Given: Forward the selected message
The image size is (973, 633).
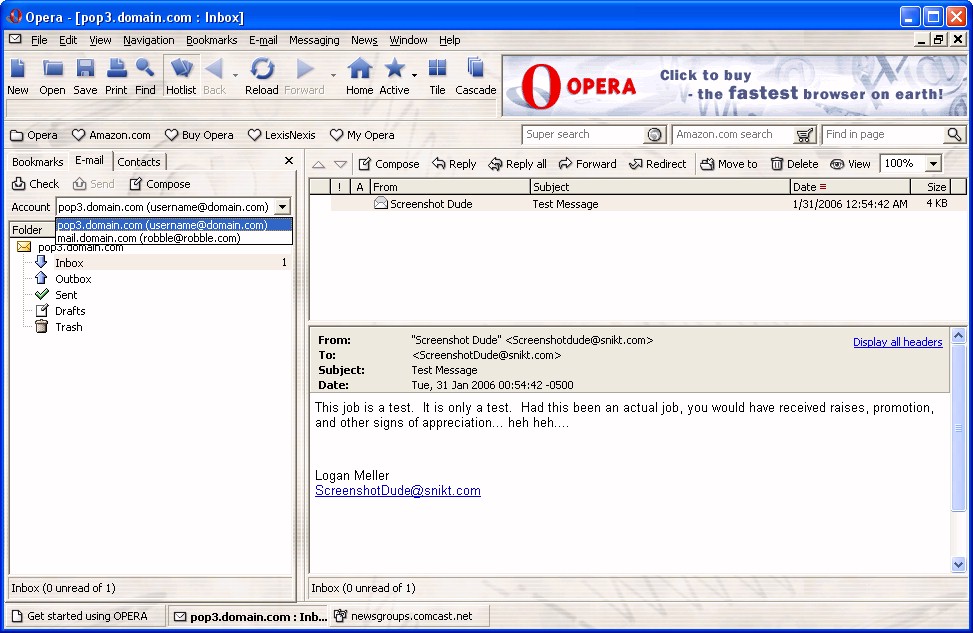Looking at the screenshot, I should [588, 164].
